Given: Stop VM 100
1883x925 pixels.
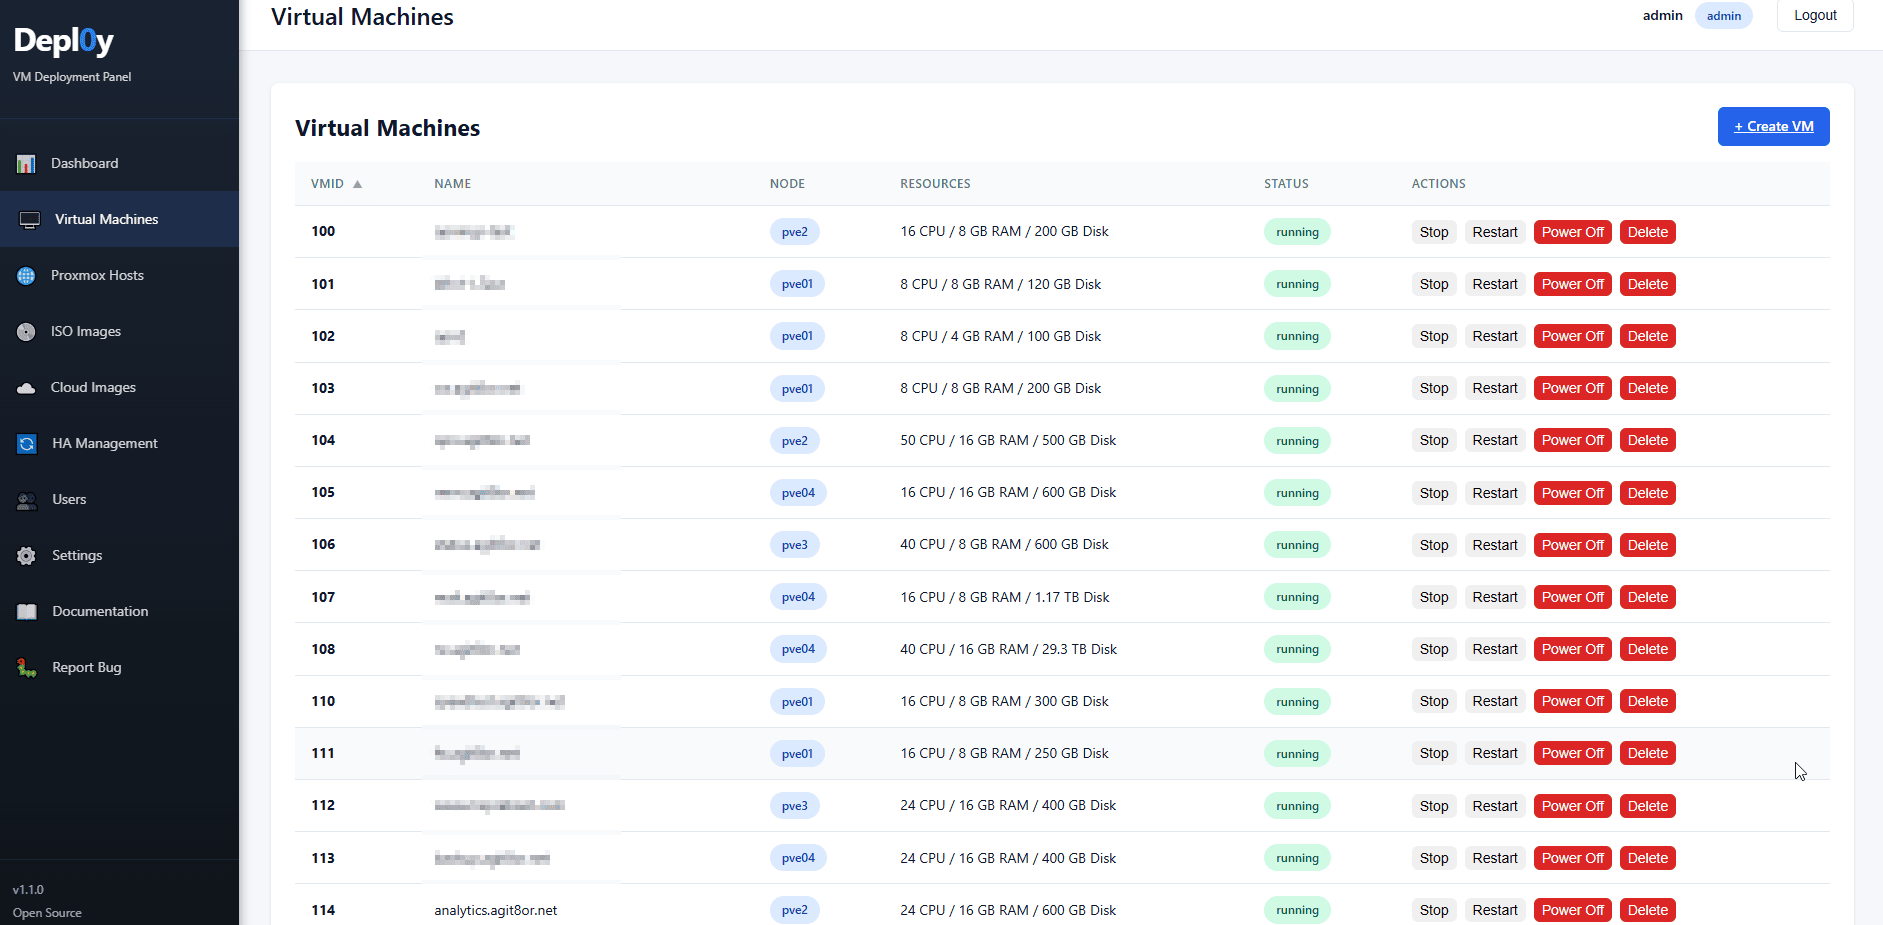Looking at the screenshot, I should 1434,232.
